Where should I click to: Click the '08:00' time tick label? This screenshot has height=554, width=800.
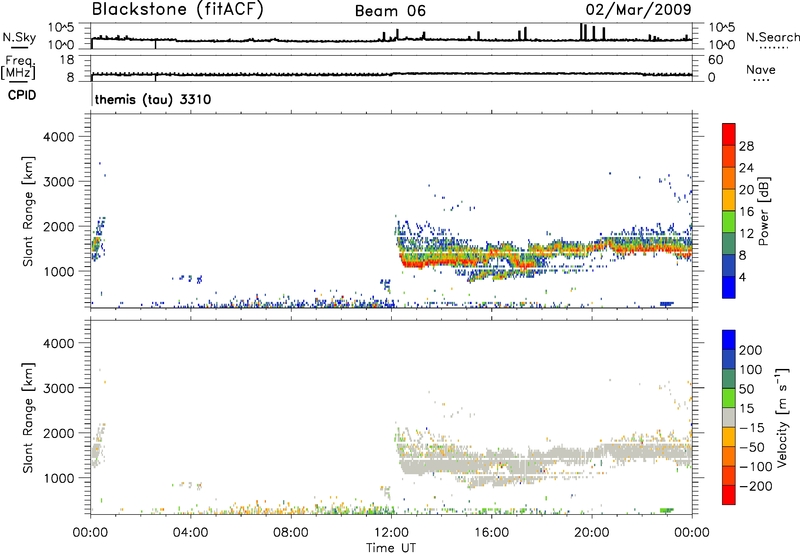tap(291, 533)
